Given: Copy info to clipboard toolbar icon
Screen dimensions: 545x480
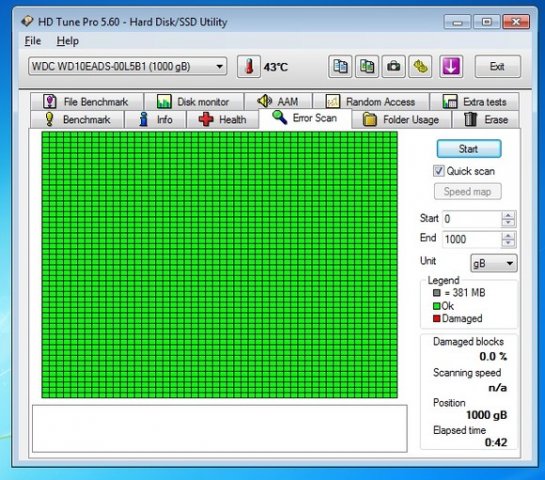Looking at the screenshot, I should click(x=340, y=66).
